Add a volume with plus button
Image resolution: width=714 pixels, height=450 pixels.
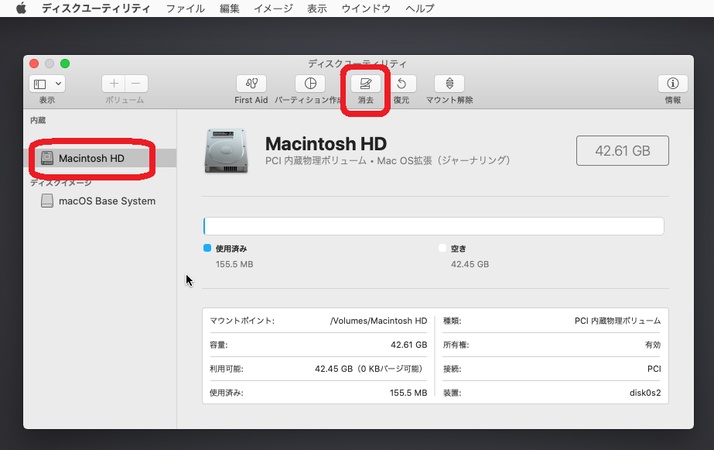[113, 84]
